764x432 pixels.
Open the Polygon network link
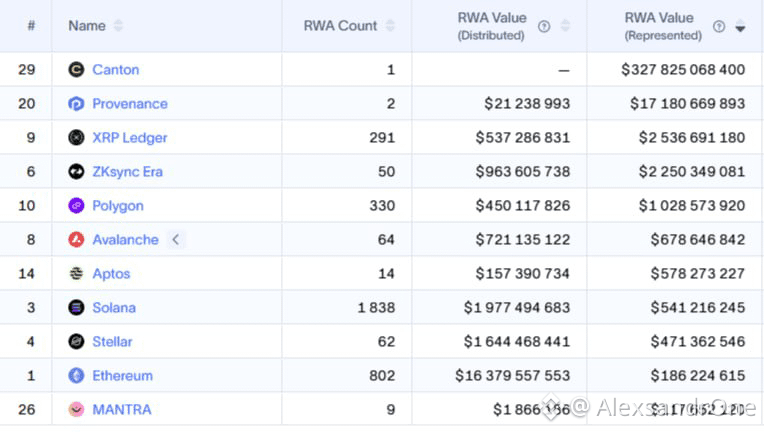118,206
